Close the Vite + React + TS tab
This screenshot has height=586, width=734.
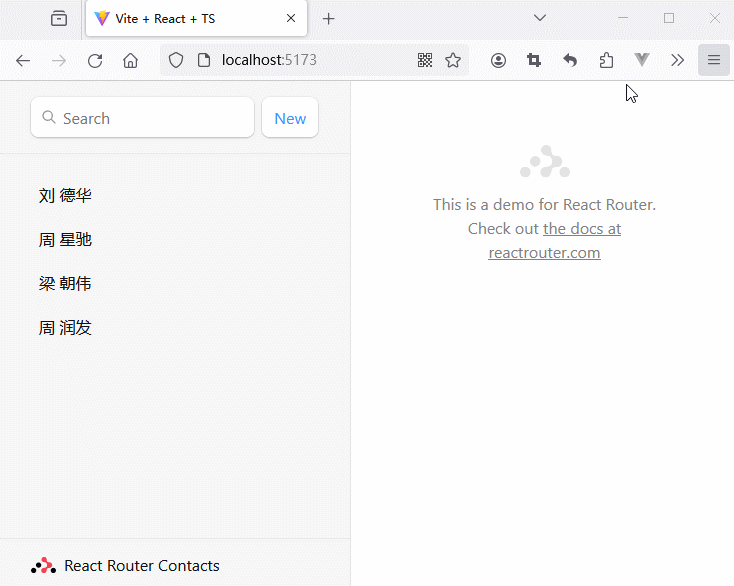click(291, 19)
